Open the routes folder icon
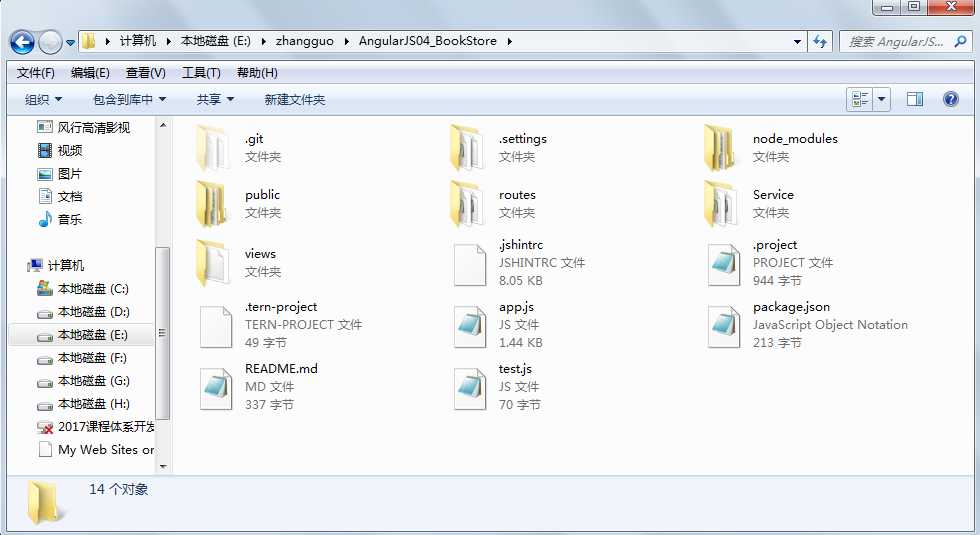980x535 pixels. (467, 204)
